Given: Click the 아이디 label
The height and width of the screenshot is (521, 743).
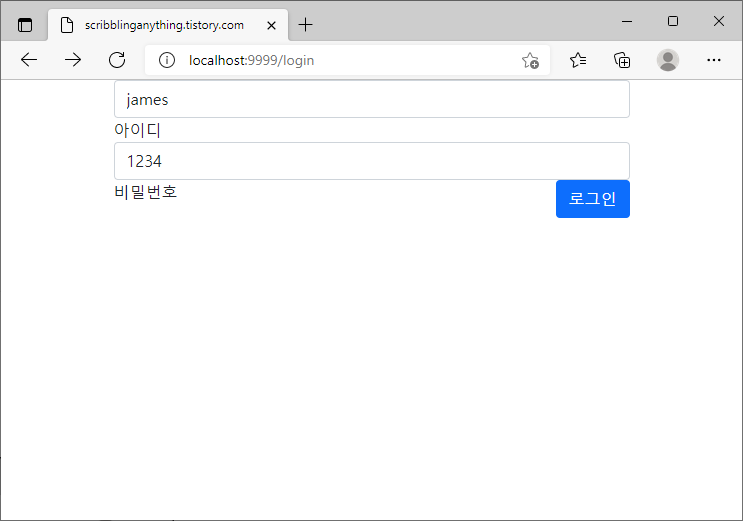Looking at the screenshot, I should click(x=138, y=130).
